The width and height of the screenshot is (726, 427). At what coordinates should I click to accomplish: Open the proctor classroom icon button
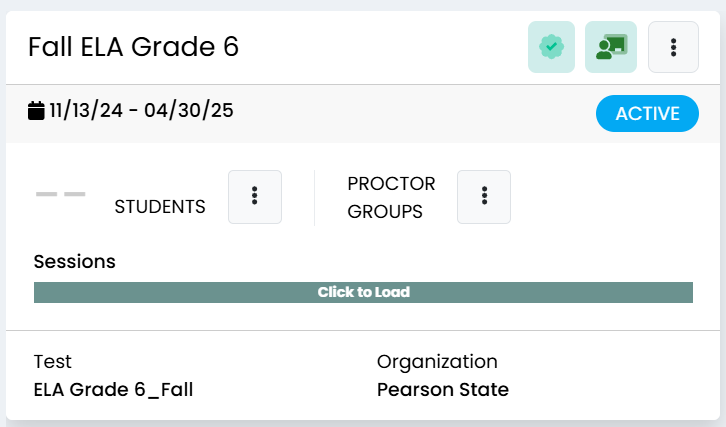click(611, 47)
